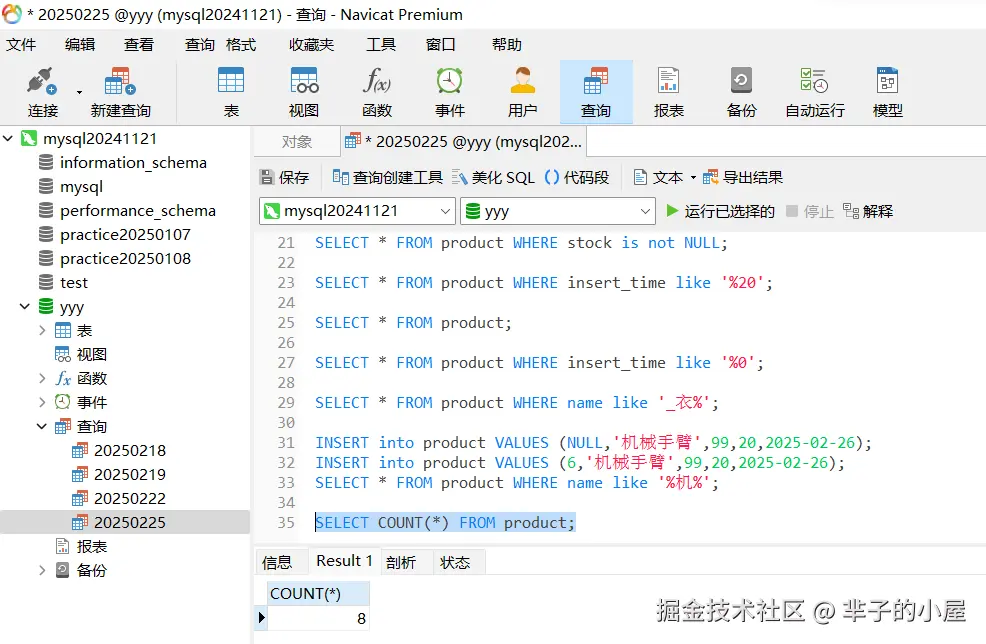Open the 编辑 (Edit) menu
Image resolution: width=986 pixels, height=644 pixels.
click(80, 45)
